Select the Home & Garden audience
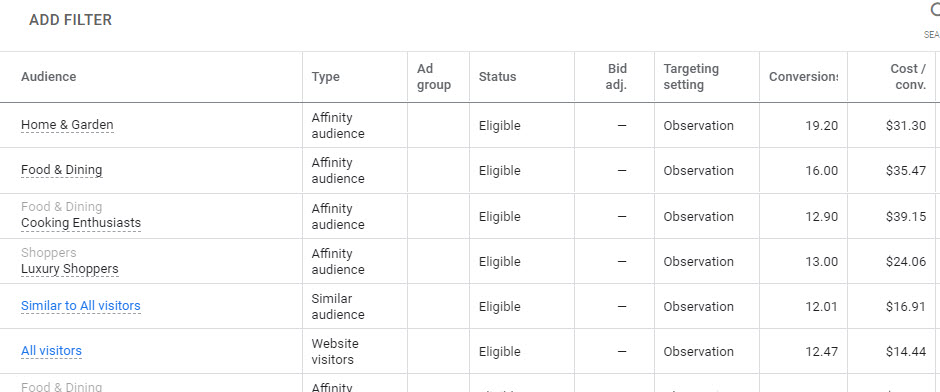 point(67,125)
